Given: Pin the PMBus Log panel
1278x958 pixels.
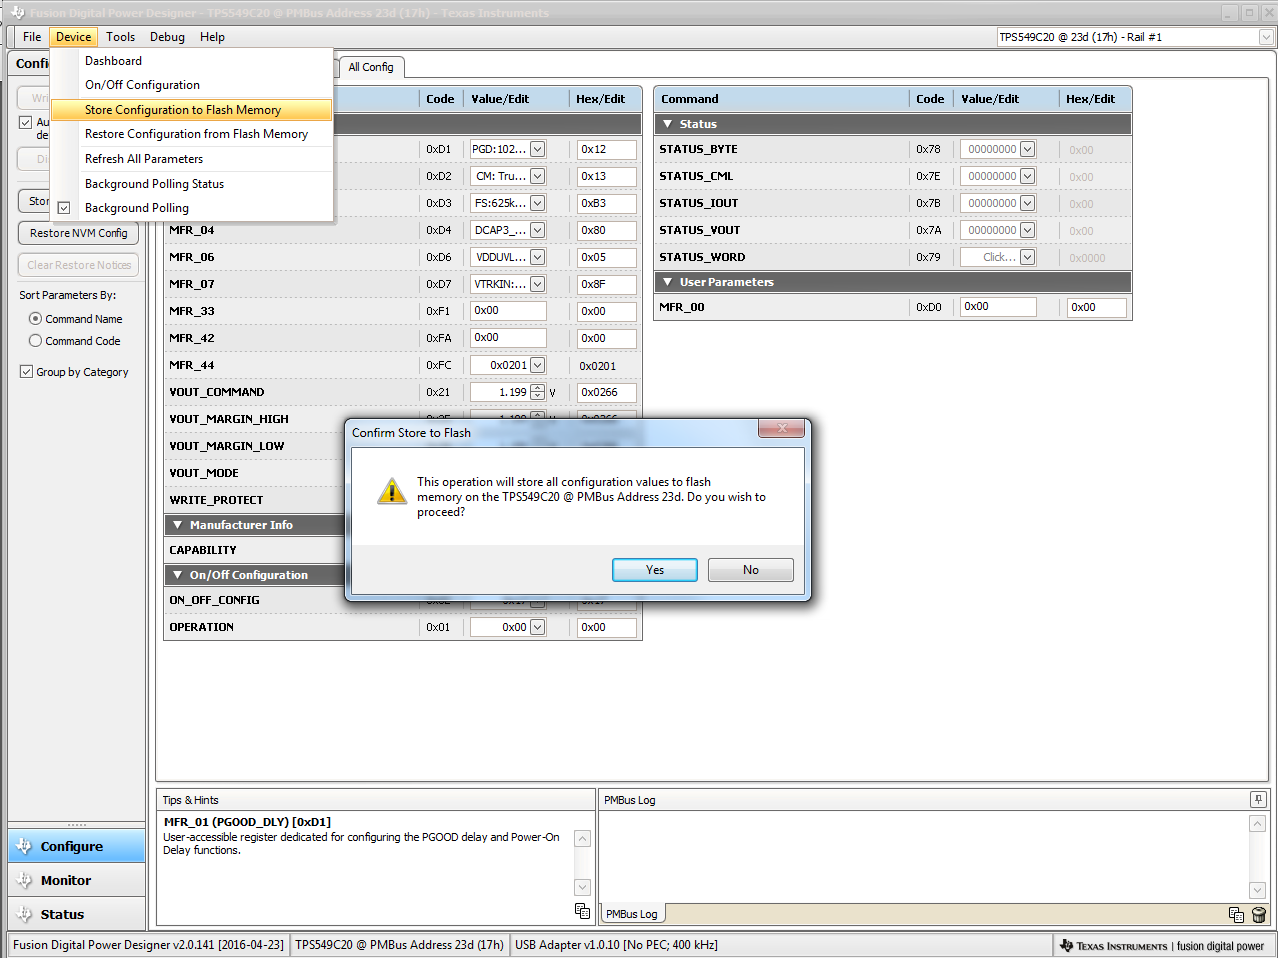Looking at the screenshot, I should [1258, 799].
